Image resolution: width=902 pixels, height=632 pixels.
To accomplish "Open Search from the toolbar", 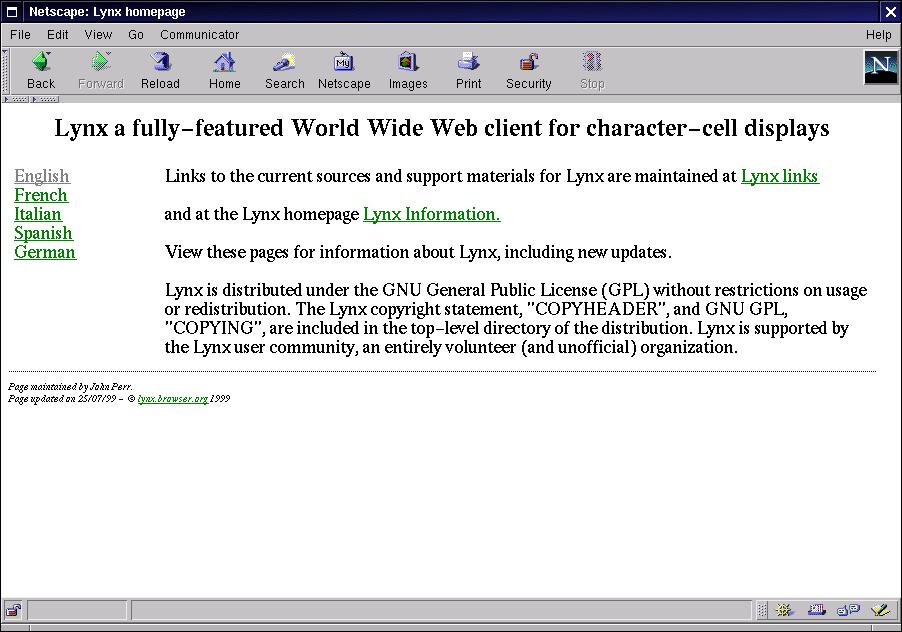I will pyautogui.click(x=284, y=71).
